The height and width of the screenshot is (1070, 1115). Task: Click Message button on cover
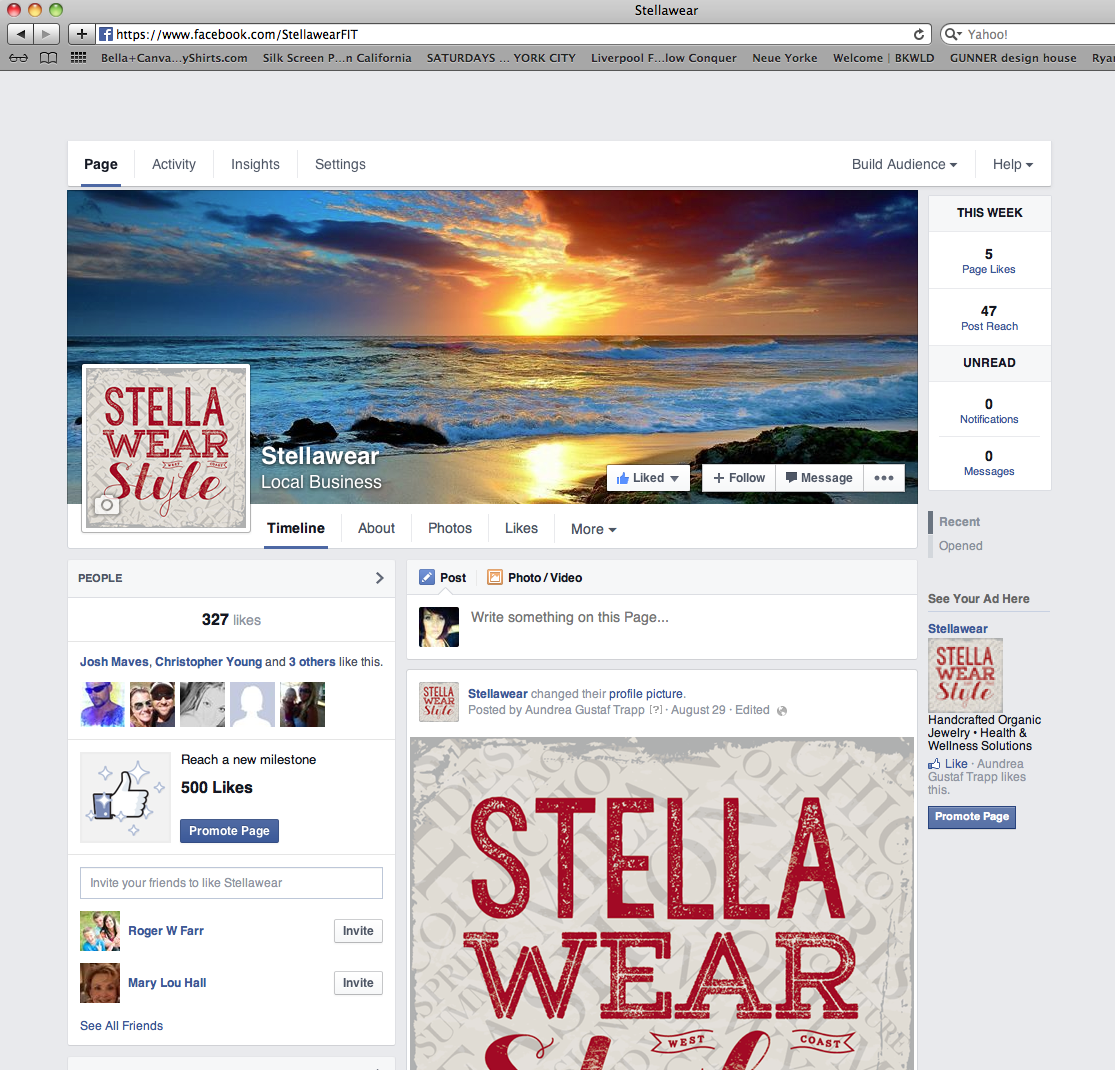coord(819,478)
